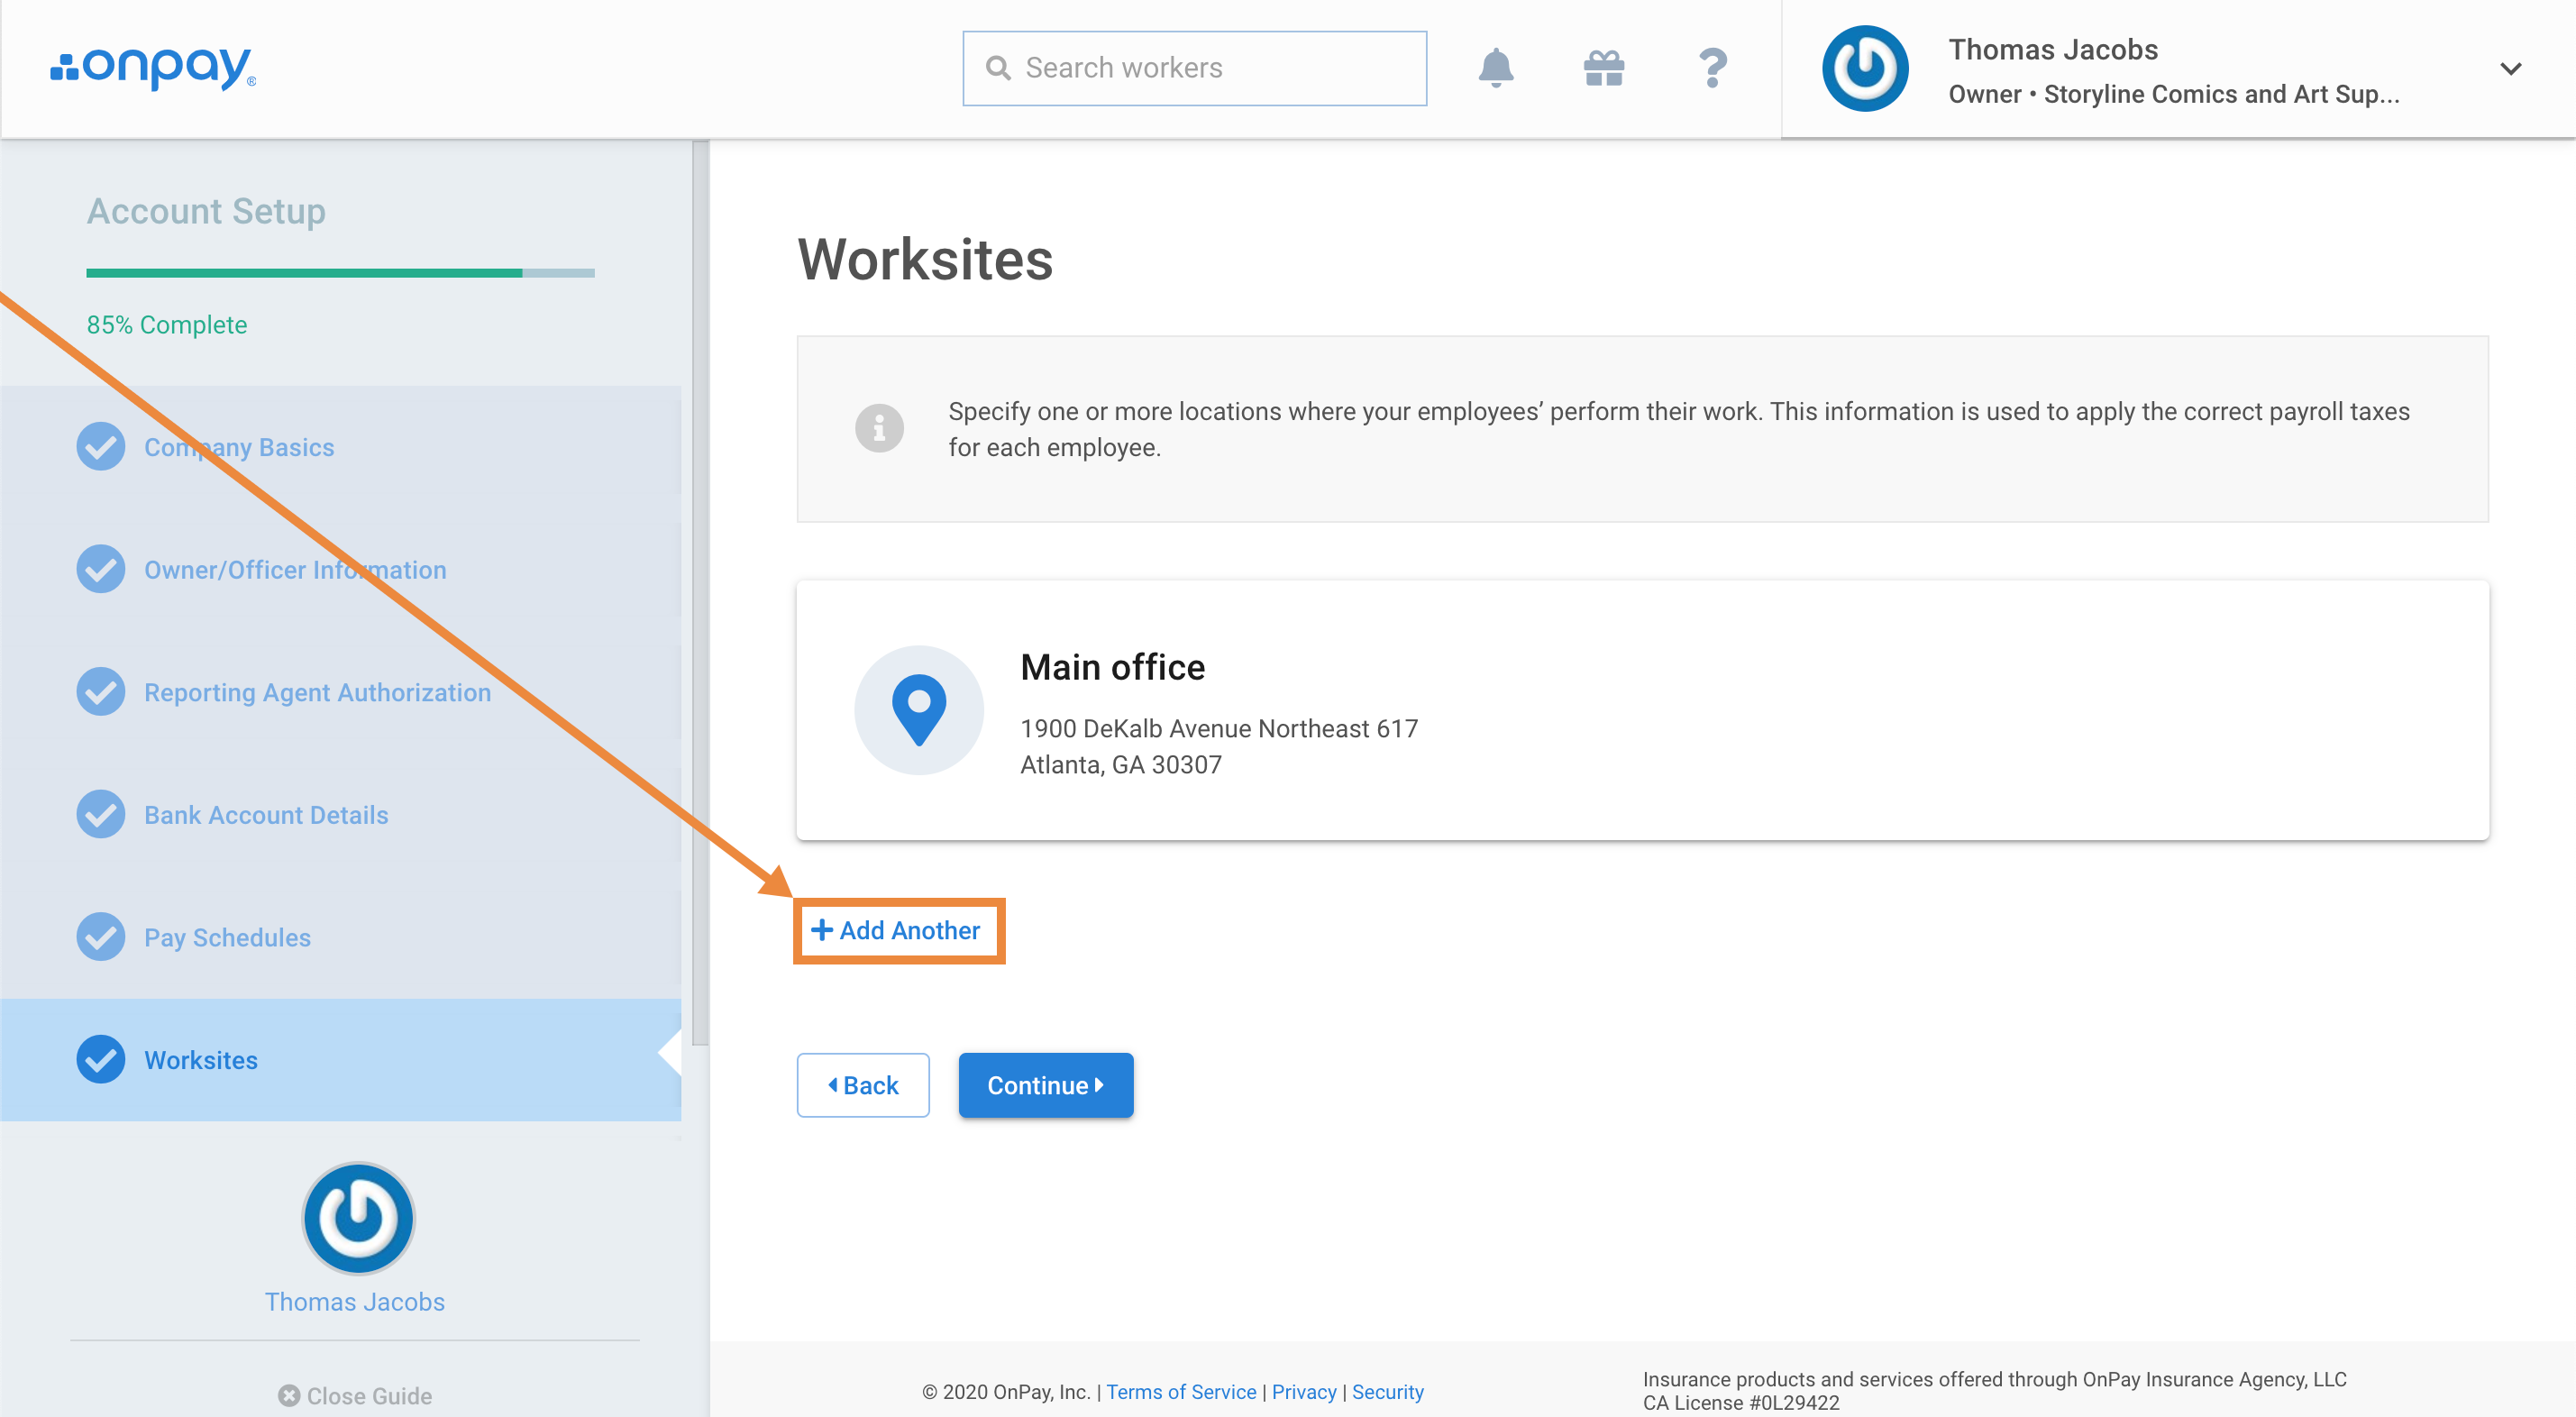Open the gift rewards icon
2576x1417 pixels.
(x=1603, y=68)
